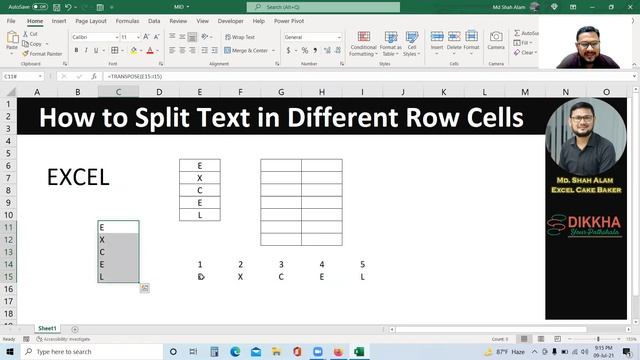Switch to the Data tab
This screenshot has height=360, width=640.
[x=154, y=21]
